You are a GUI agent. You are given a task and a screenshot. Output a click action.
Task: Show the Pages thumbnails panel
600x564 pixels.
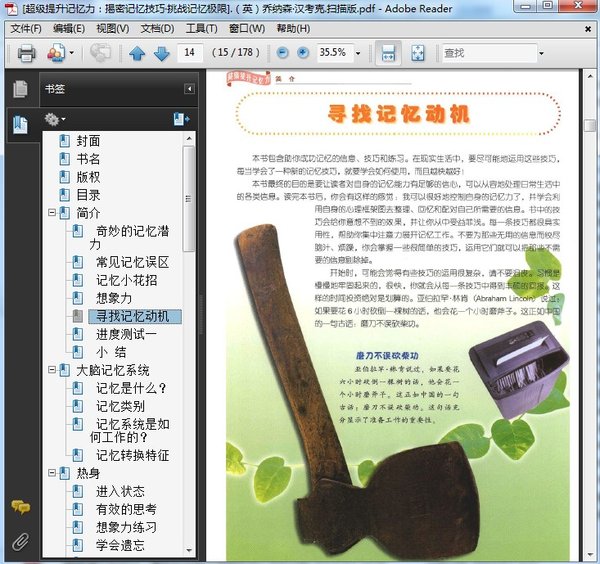pos(21,89)
